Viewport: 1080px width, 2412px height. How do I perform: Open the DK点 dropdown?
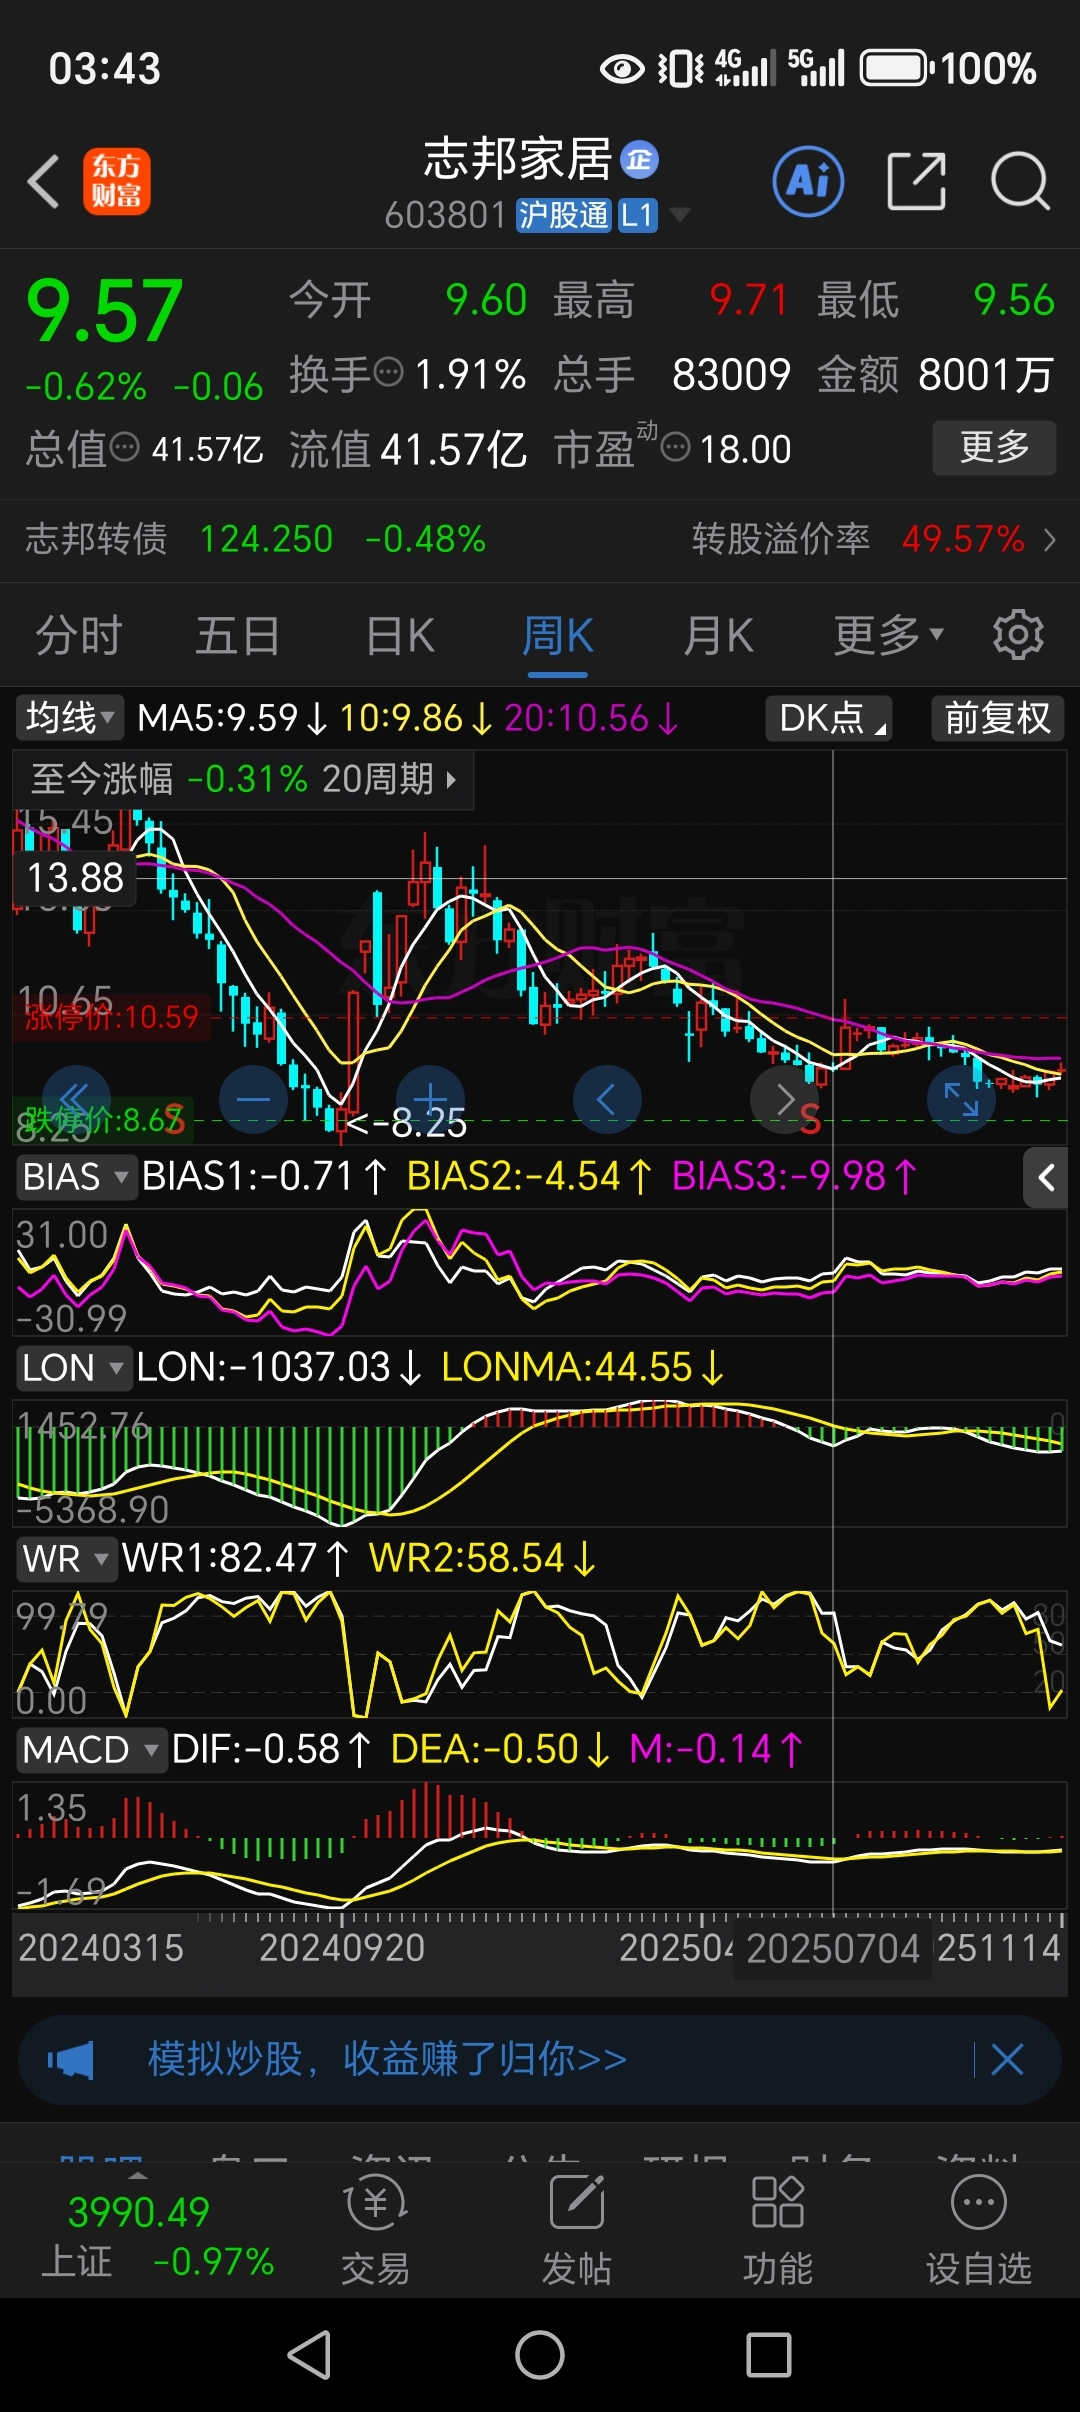coord(829,718)
